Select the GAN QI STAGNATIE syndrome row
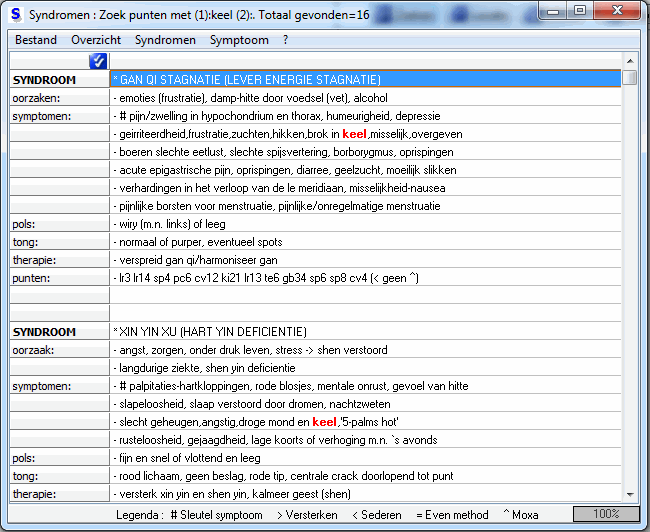This screenshot has height=532, width=650. 365,79
